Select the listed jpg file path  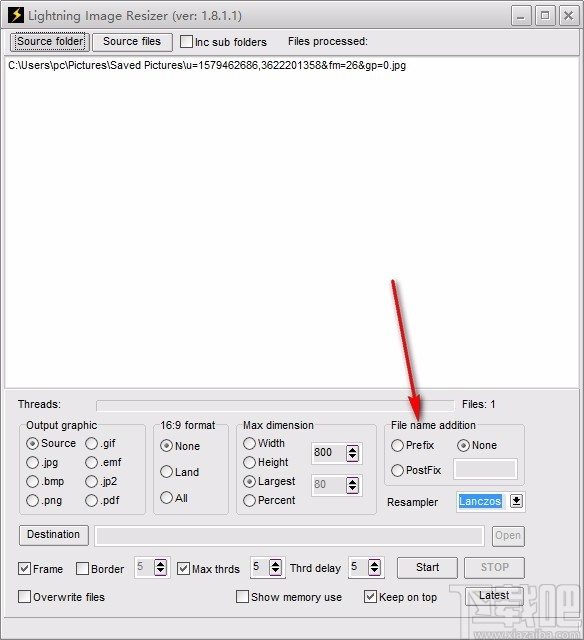pos(207,65)
